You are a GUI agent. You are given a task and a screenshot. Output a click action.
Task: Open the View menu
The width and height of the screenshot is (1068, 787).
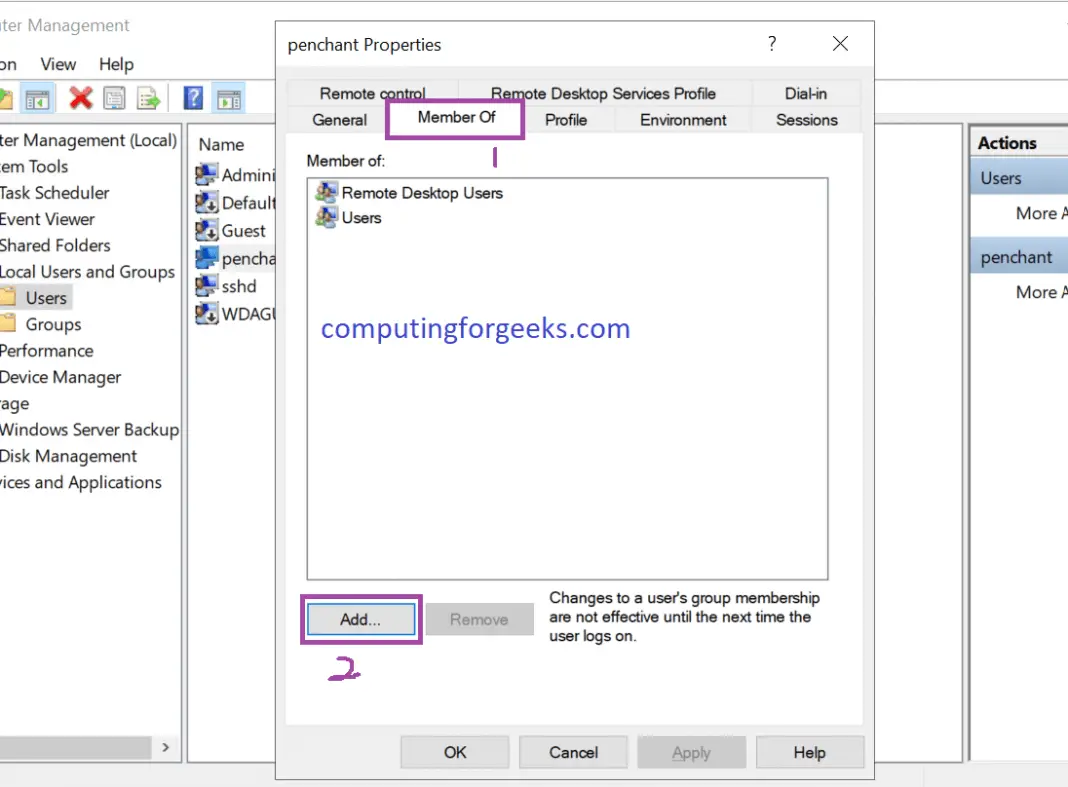tap(57, 64)
